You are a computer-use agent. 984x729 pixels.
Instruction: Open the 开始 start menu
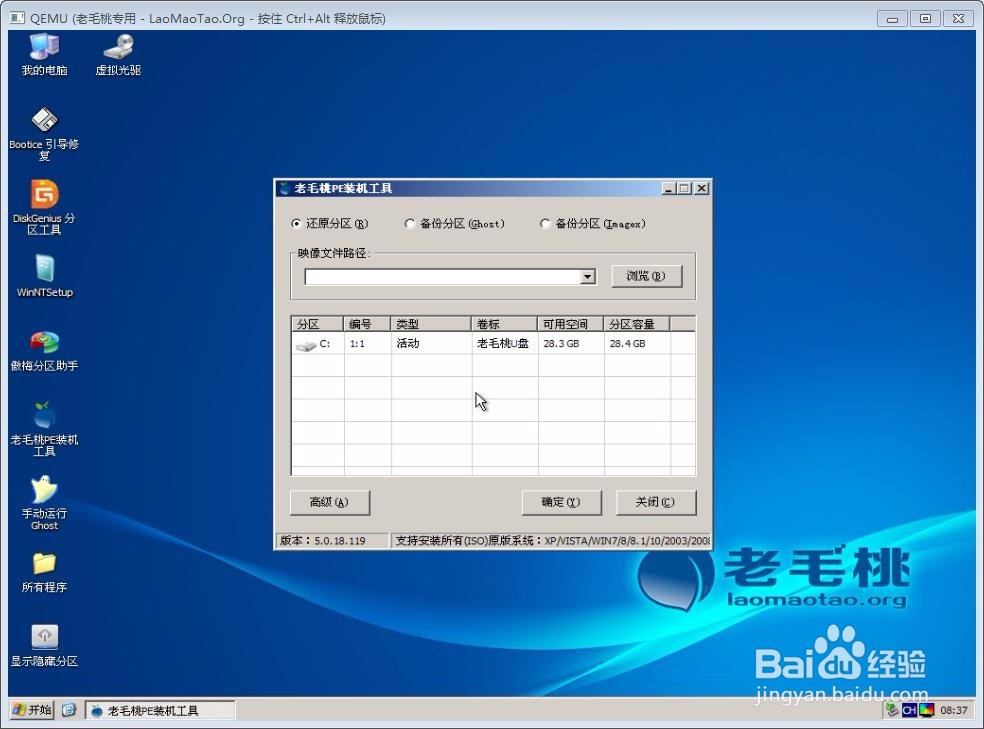click(x=30, y=710)
